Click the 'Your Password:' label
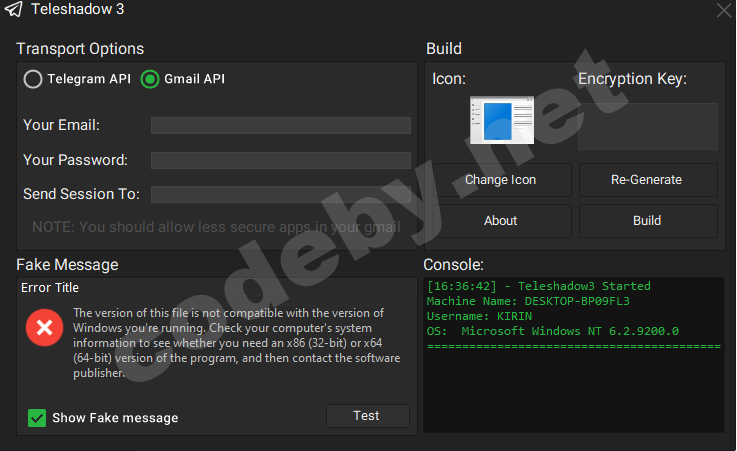This screenshot has width=737, height=451. [x=75, y=160]
